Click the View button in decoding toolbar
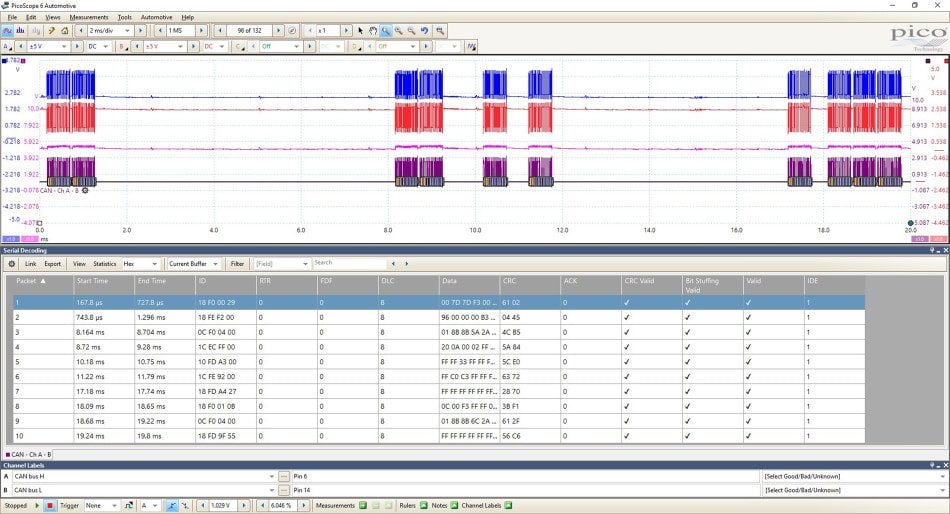The image size is (950, 514). (79, 264)
